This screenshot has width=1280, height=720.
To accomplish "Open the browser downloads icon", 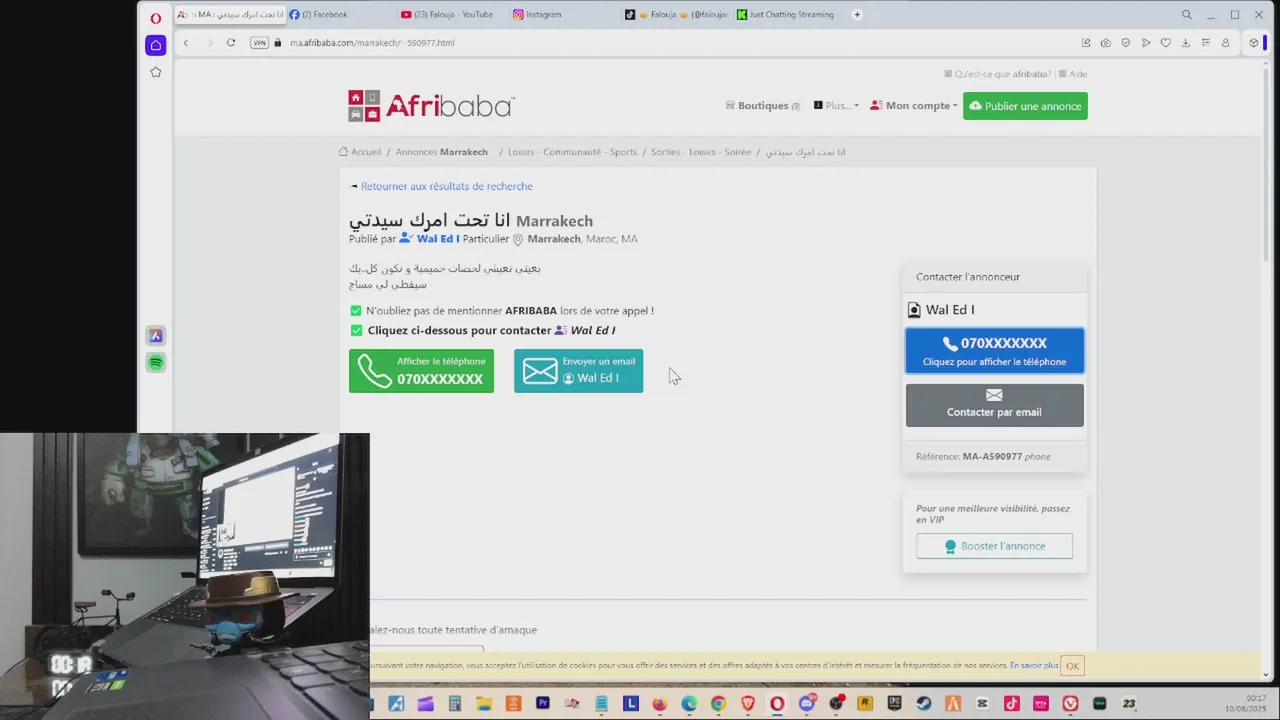I will 1186,43.
